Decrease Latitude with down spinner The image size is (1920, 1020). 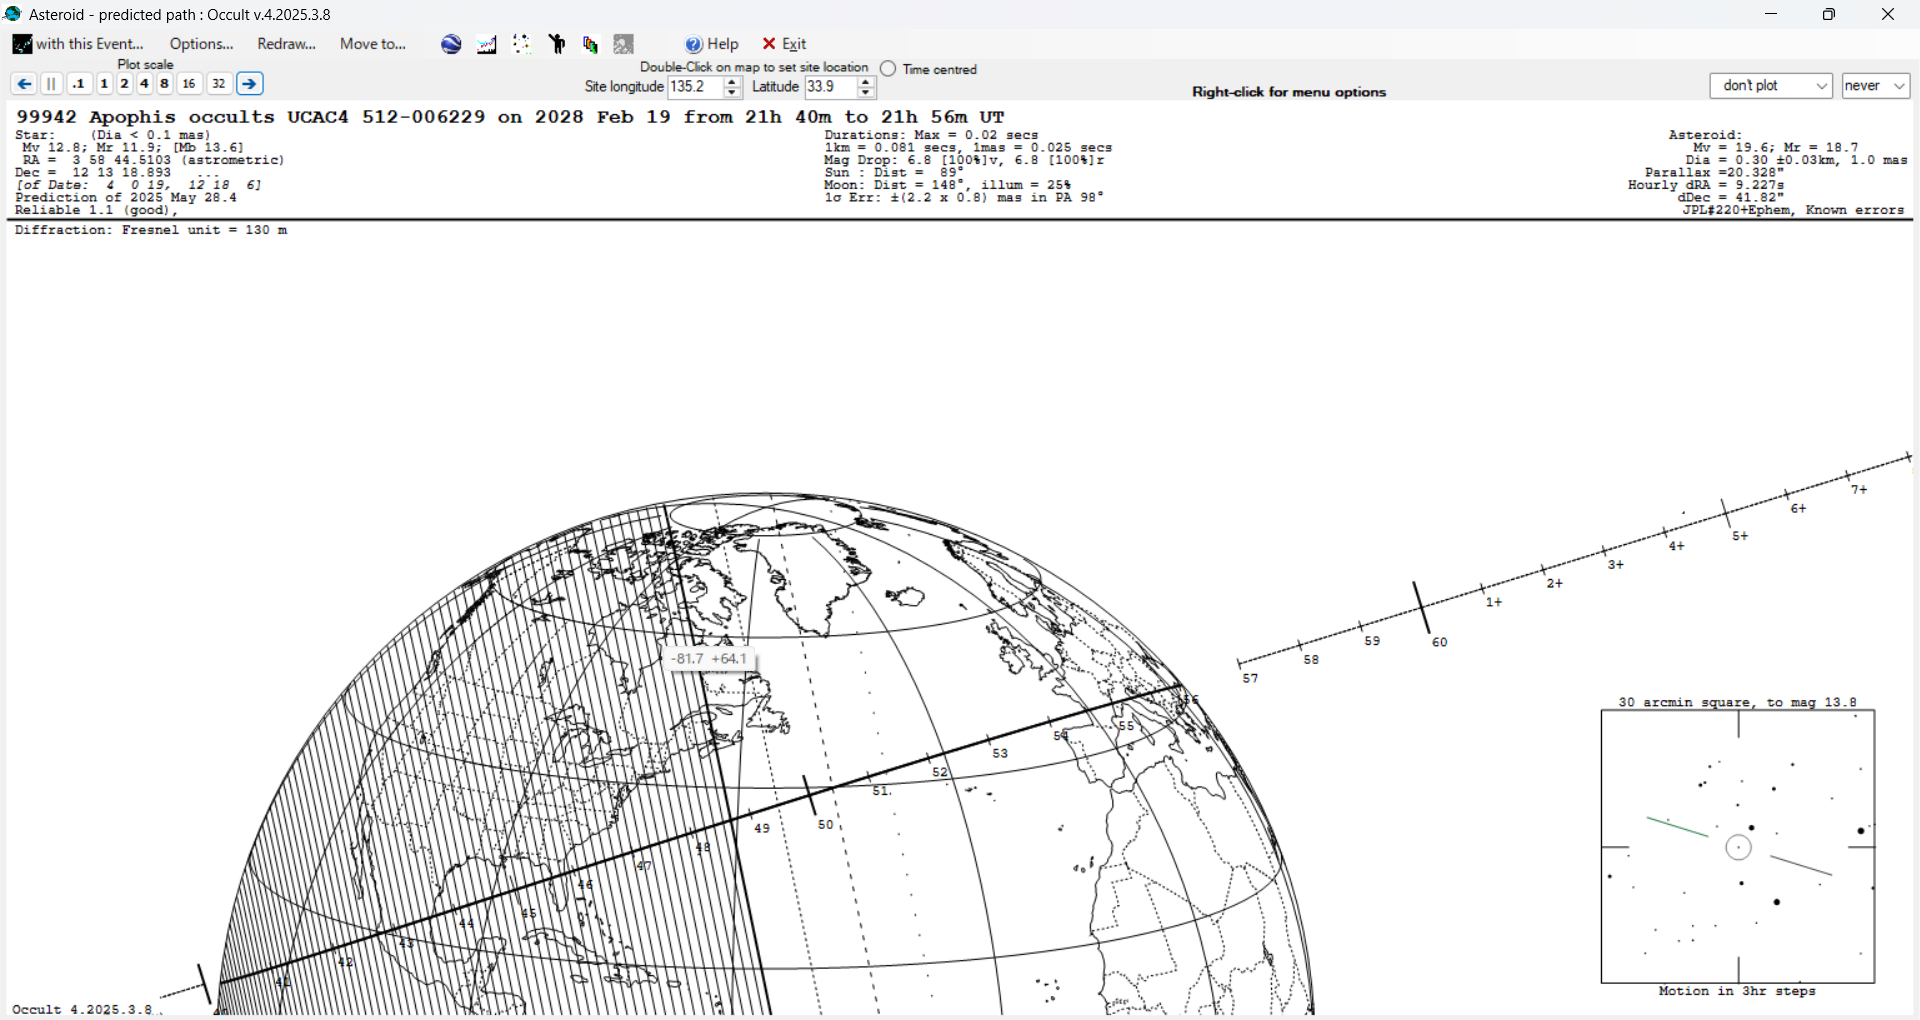tap(866, 93)
